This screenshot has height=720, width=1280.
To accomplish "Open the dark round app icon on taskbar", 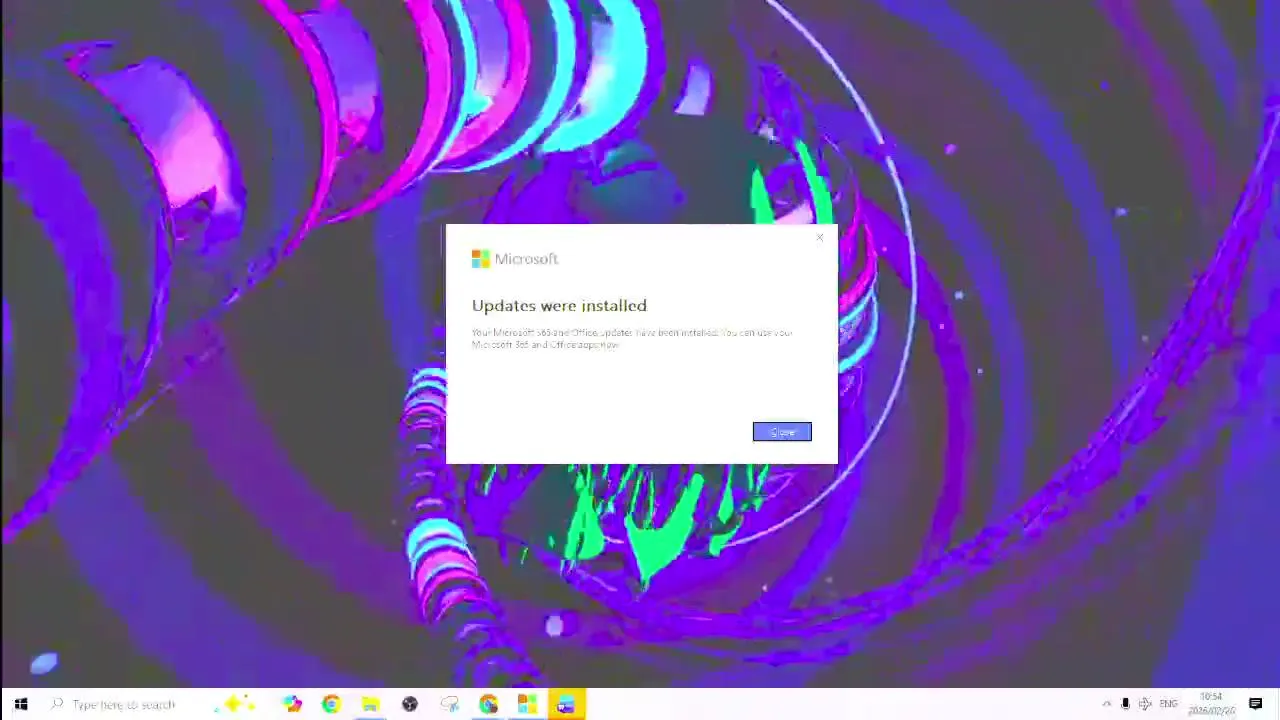I will point(409,704).
